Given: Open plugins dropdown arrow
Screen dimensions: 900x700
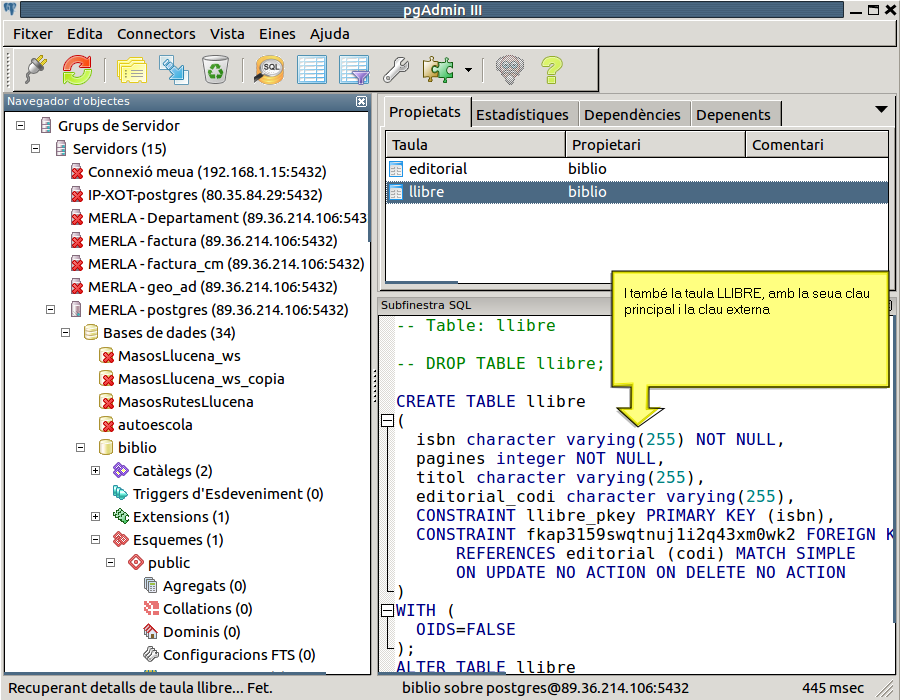Looking at the screenshot, I should [468, 70].
